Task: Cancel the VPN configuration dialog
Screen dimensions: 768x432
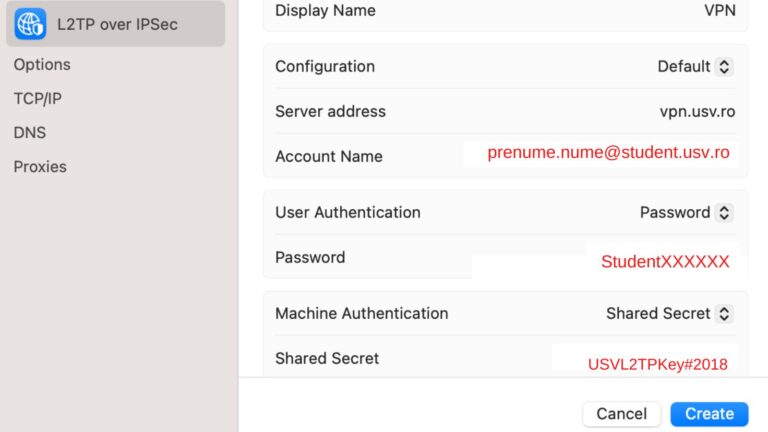Action: coord(622,414)
